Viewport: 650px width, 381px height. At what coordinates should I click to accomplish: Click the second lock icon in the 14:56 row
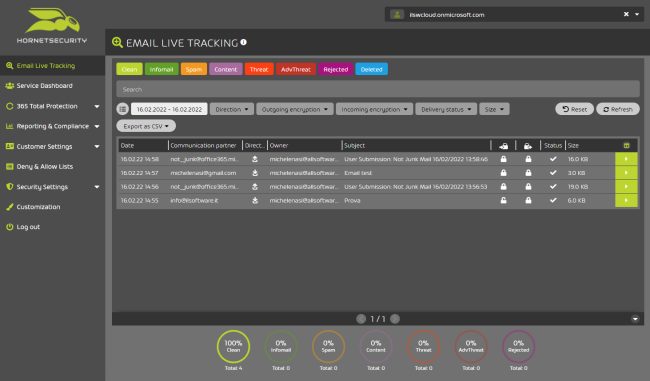[x=528, y=187]
